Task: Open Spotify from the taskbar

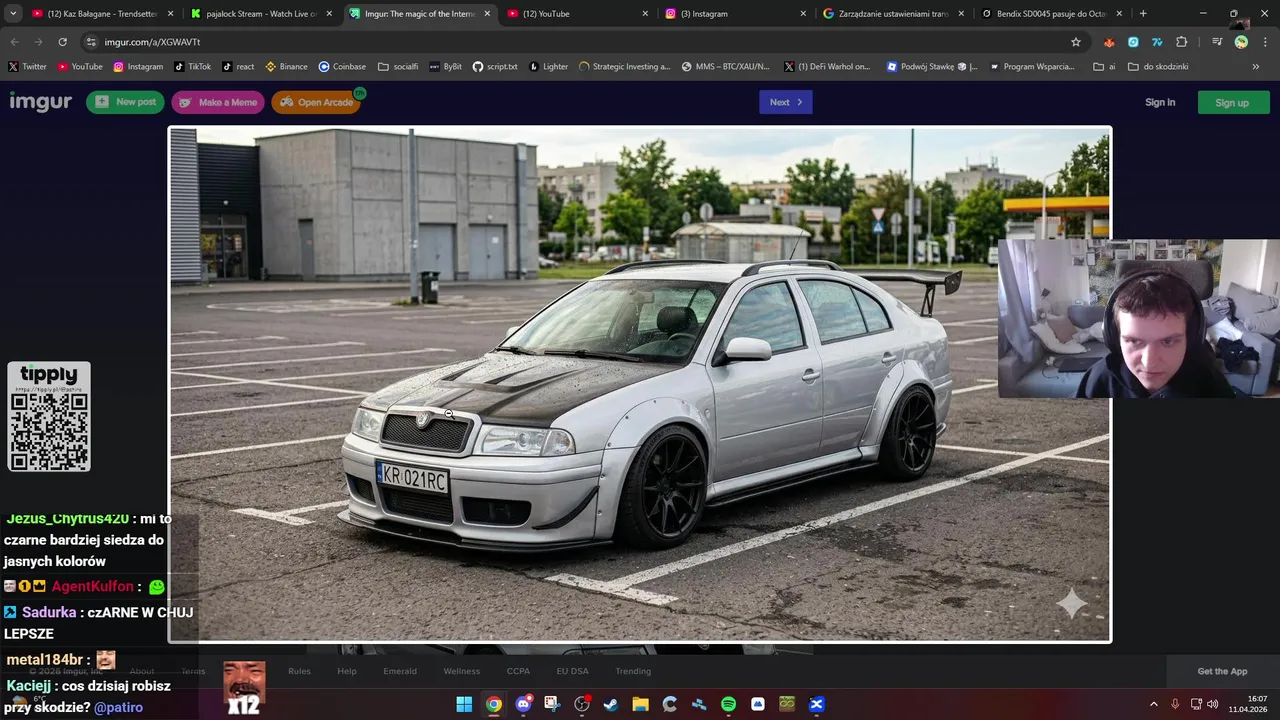Action: coord(728,704)
